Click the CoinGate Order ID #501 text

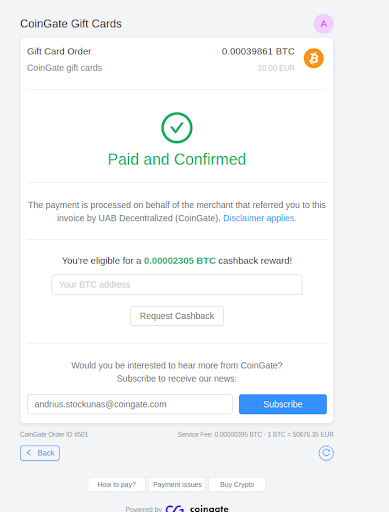[54, 434]
